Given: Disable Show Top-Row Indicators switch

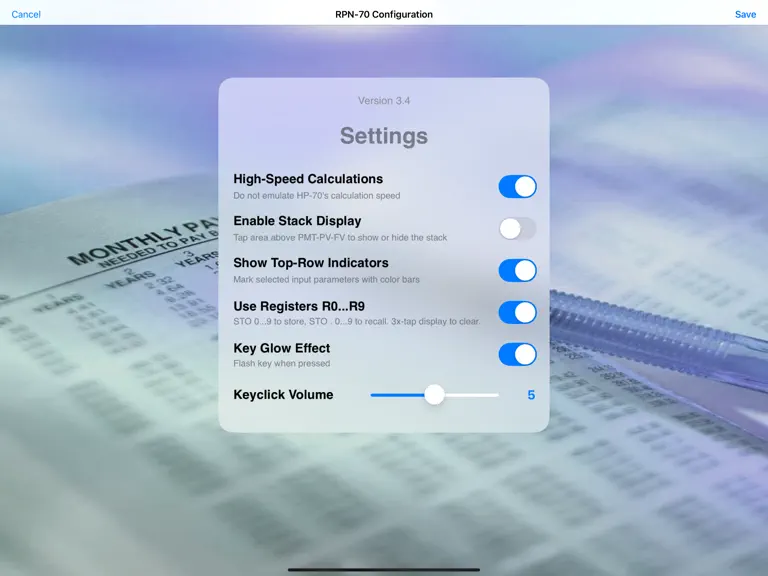Looking at the screenshot, I should [517, 270].
